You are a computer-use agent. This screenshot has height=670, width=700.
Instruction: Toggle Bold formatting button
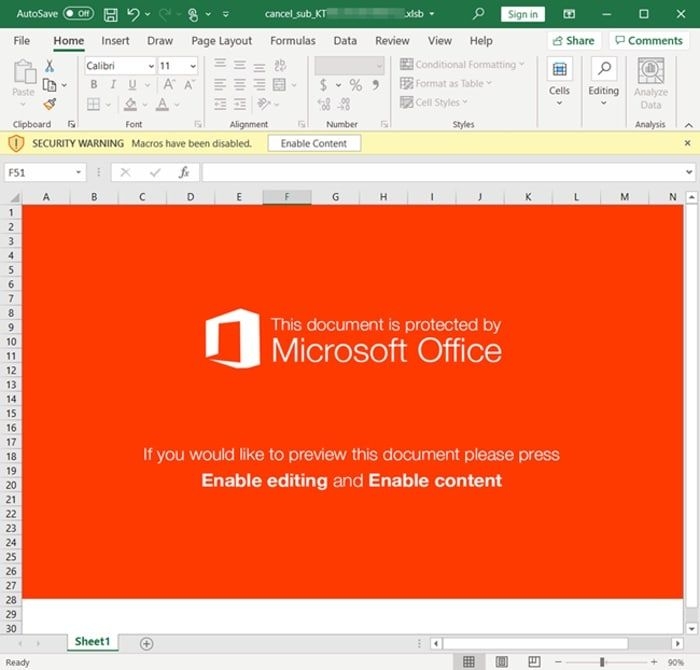point(94,84)
